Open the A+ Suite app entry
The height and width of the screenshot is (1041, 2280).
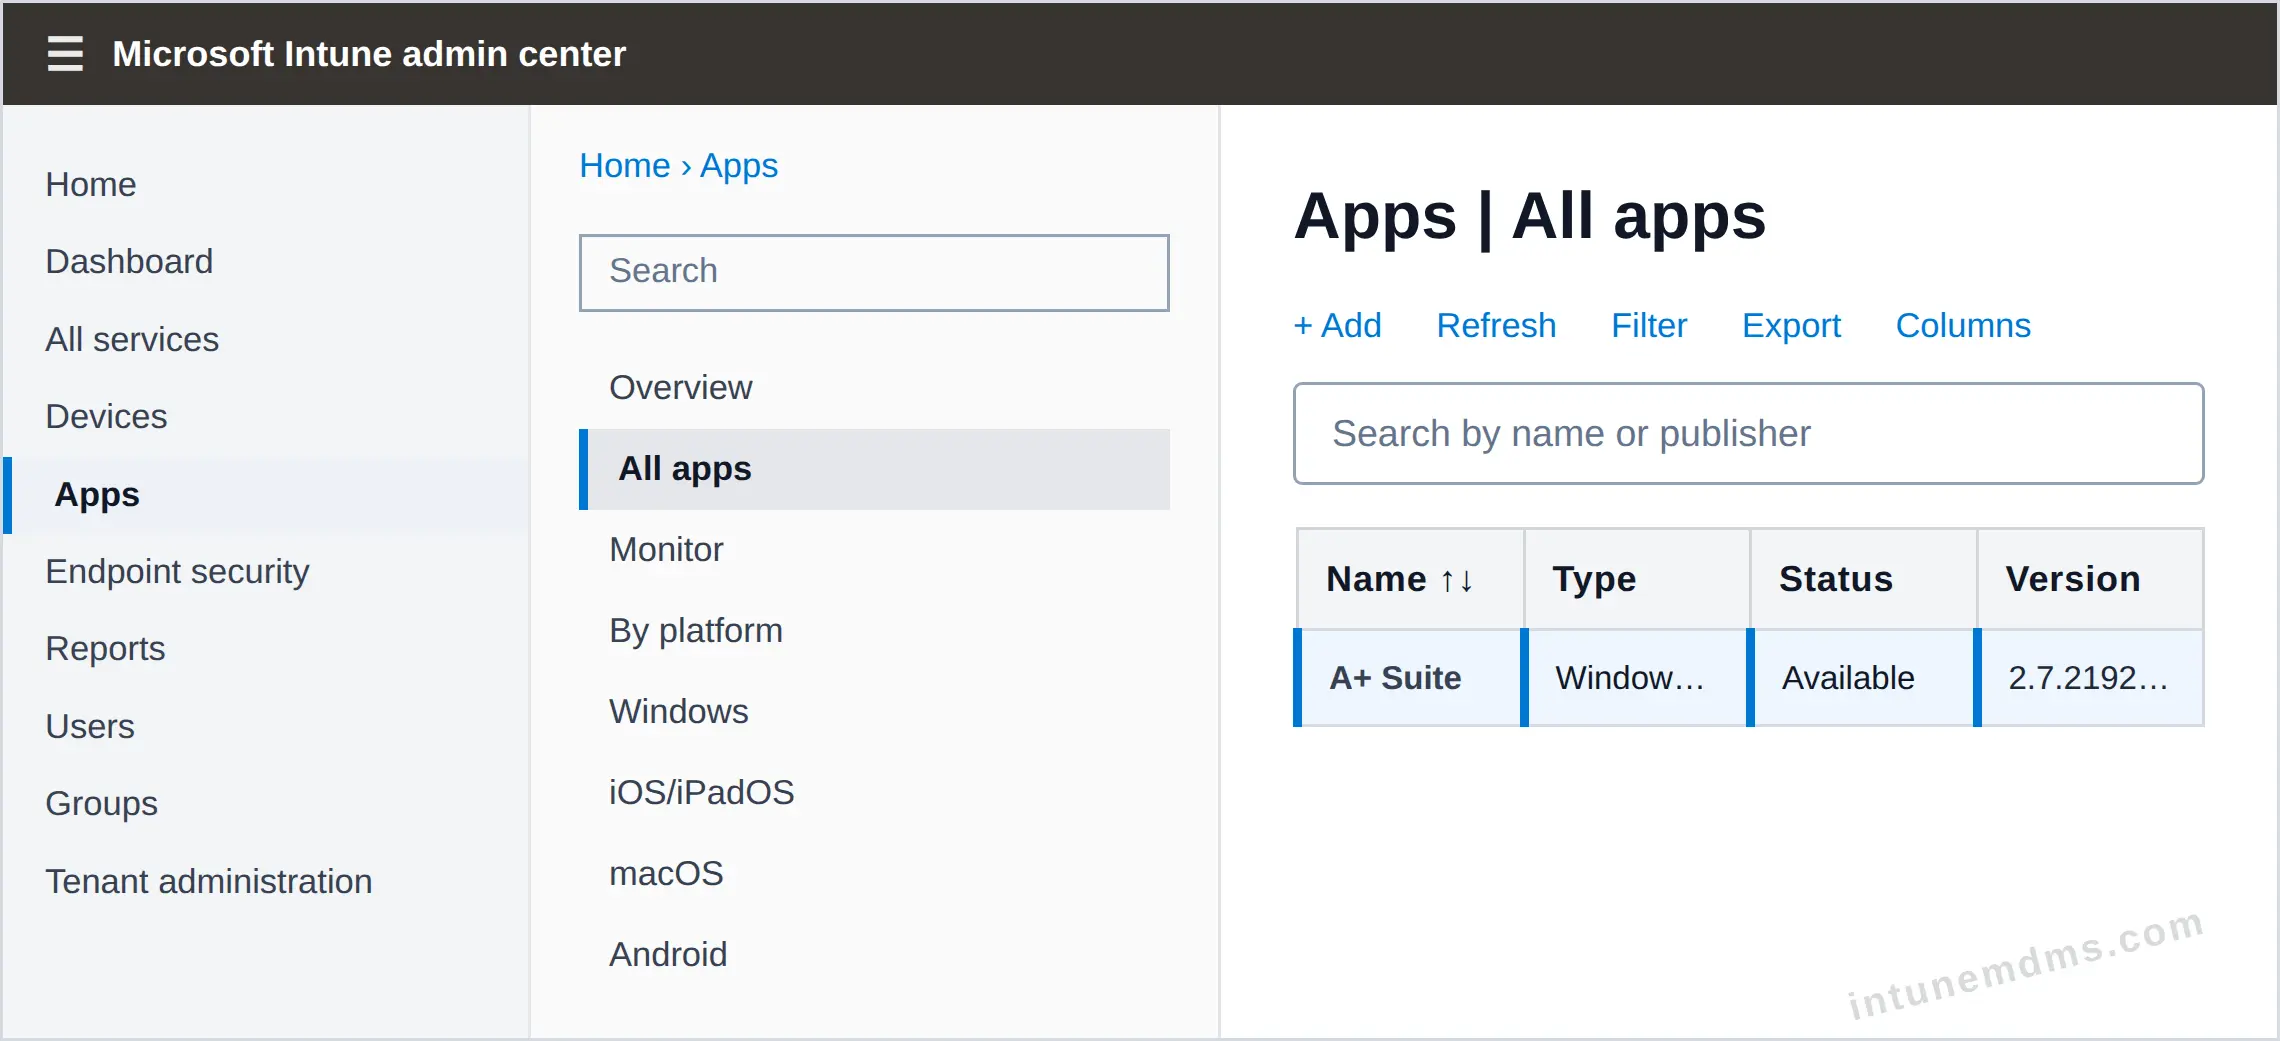click(1395, 678)
